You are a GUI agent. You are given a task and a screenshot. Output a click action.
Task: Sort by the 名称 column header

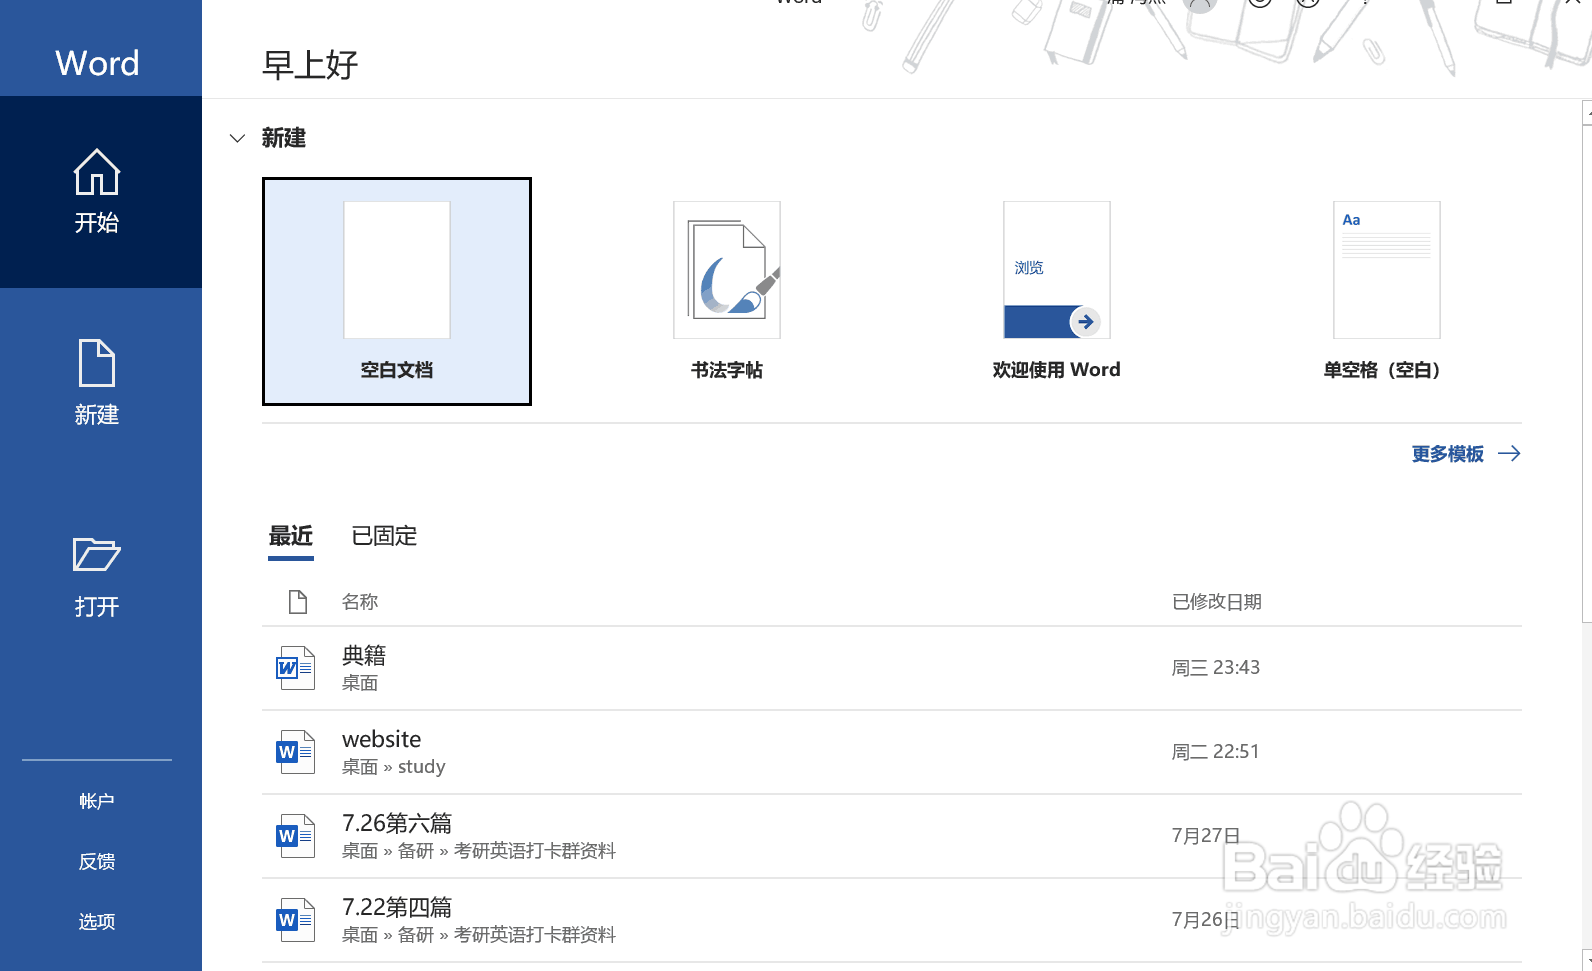click(x=360, y=602)
